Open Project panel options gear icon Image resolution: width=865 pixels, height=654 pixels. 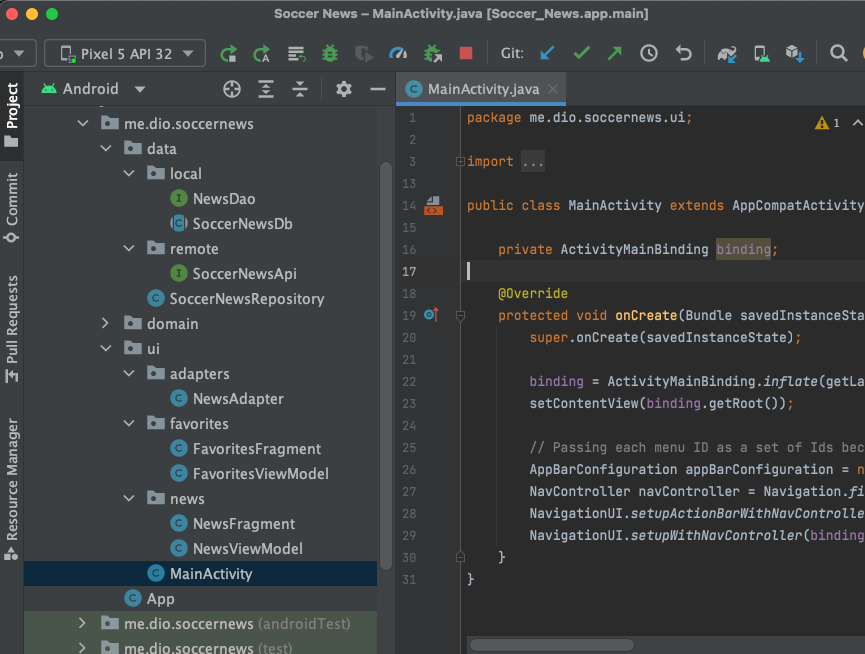[344, 89]
